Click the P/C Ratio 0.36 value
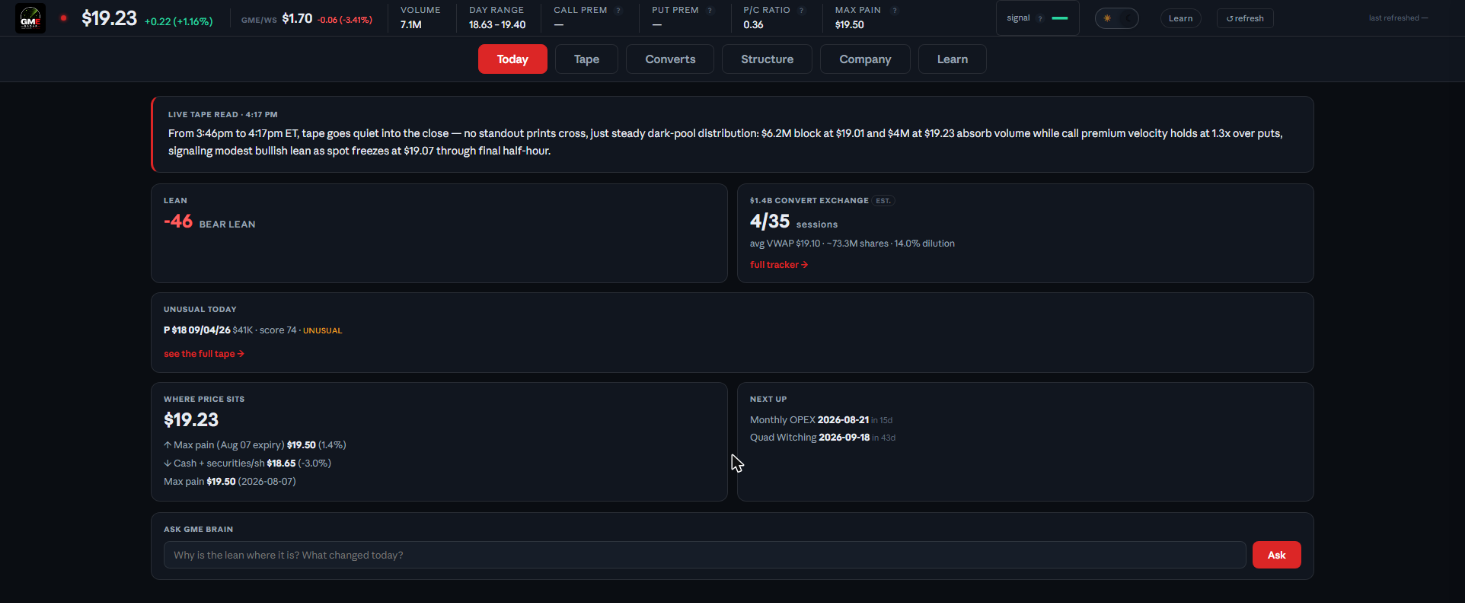 [754, 24]
